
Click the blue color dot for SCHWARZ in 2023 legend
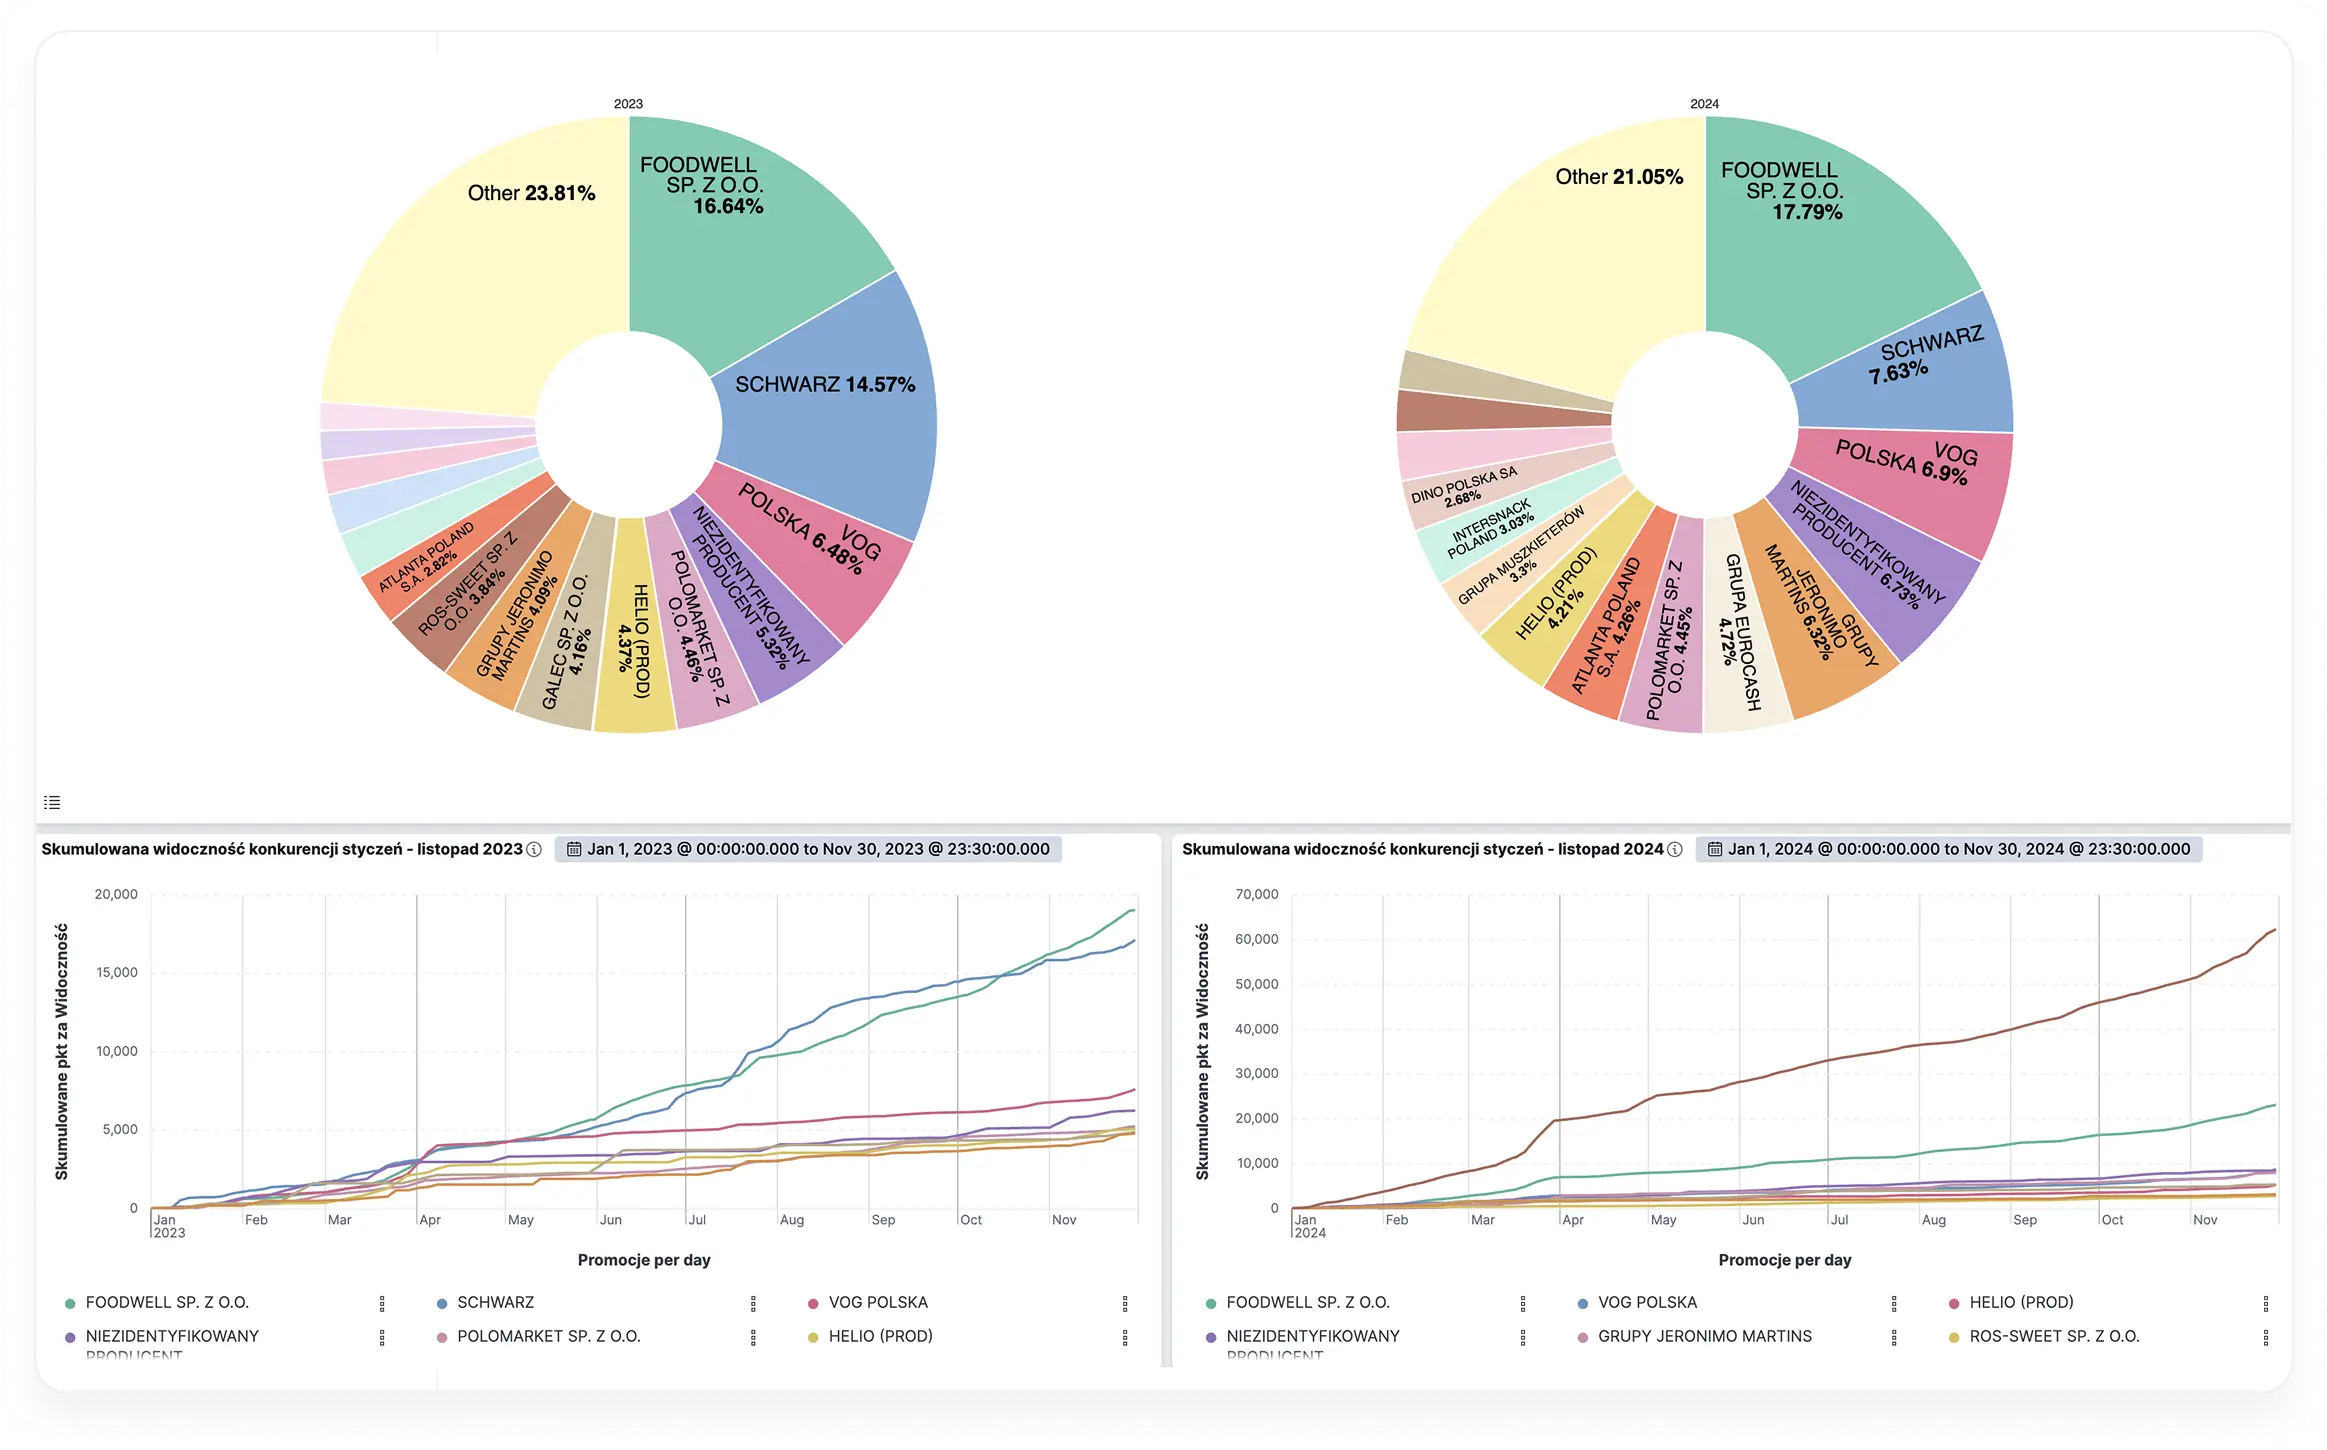pos(442,1303)
